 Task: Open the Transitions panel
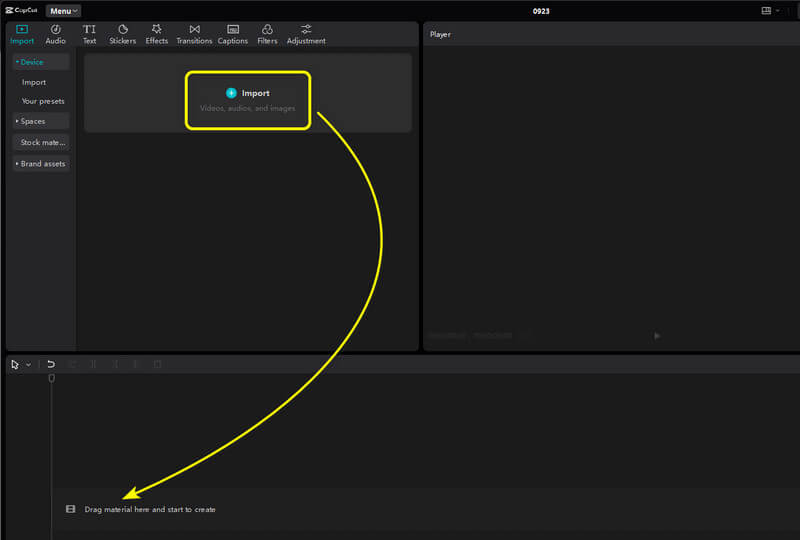pyautogui.click(x=194, y=35)
